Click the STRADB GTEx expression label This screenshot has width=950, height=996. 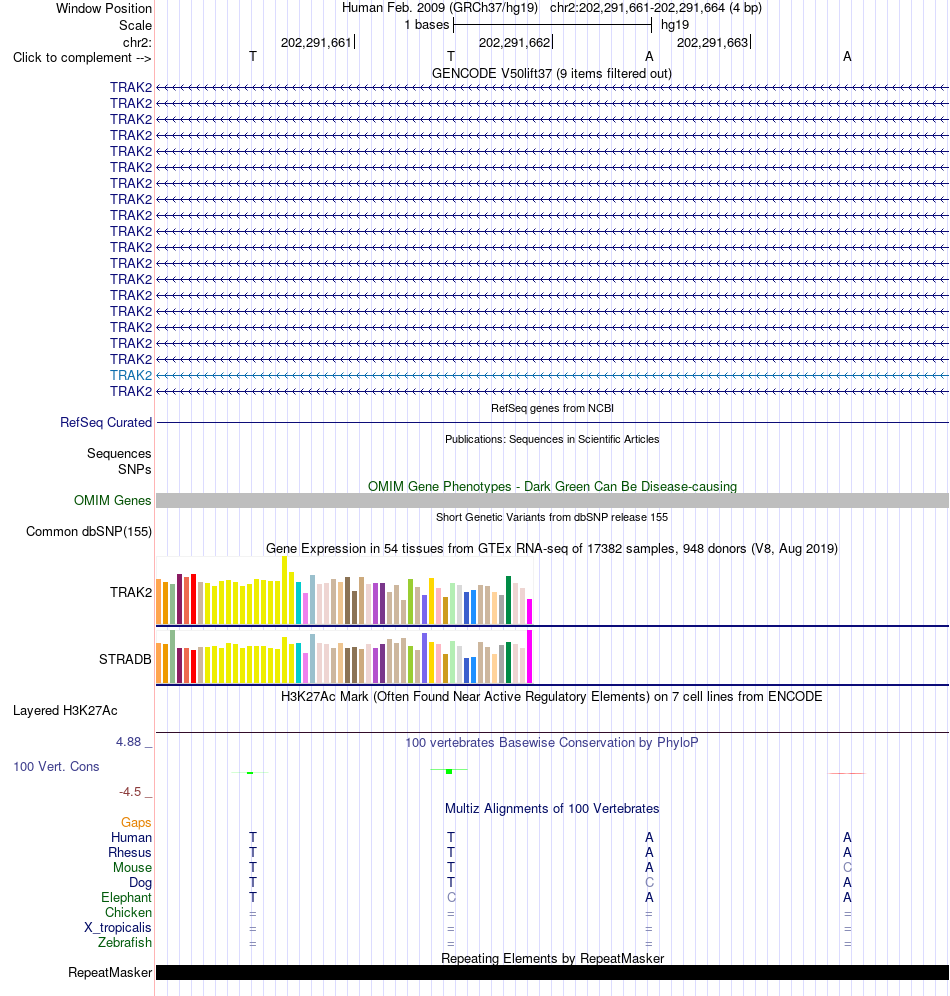(x=125, y=659)
